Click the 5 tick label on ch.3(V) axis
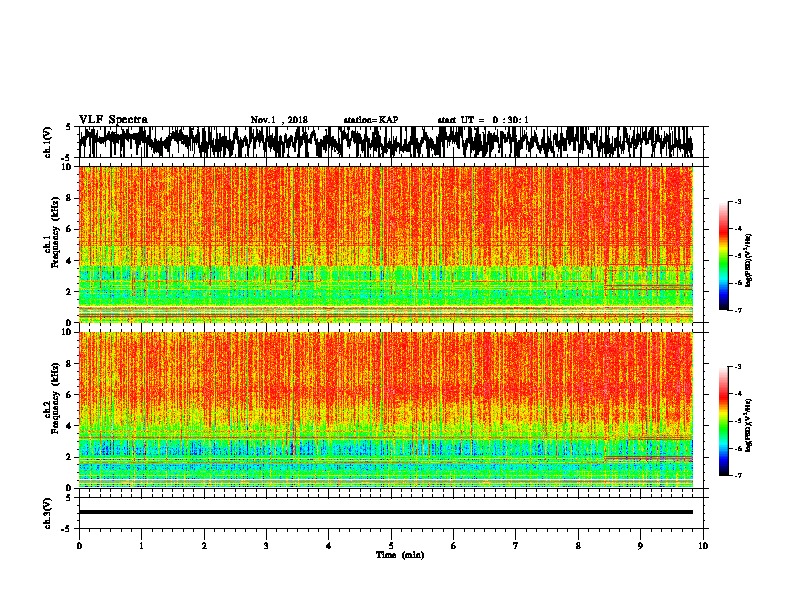The width and height of the screenshot is (792, 612). [x=69, y=498]
